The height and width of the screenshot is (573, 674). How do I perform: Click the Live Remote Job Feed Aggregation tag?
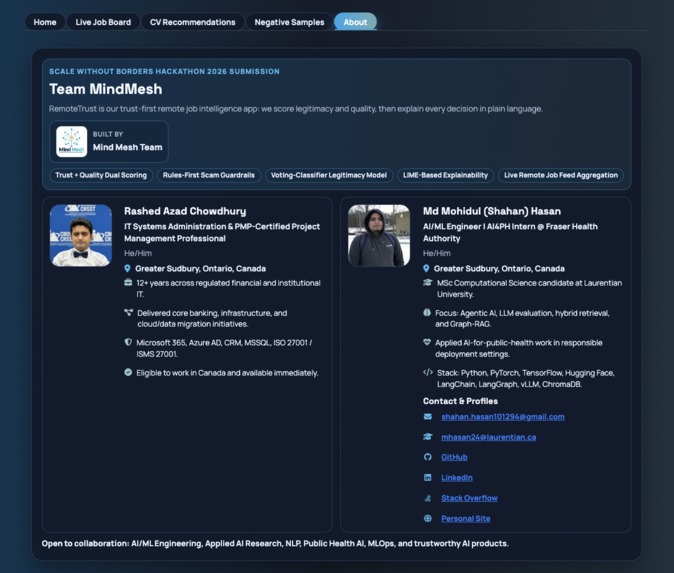point(561,175)
